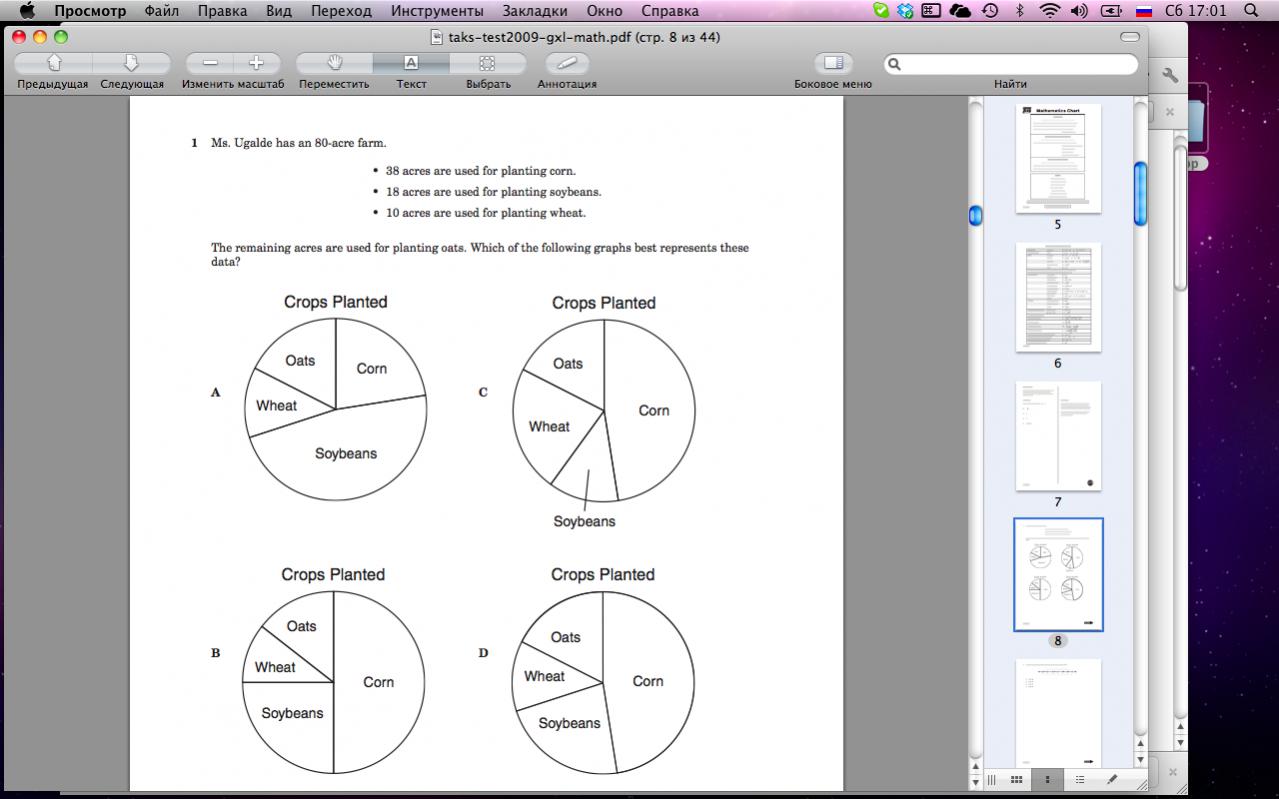Show table of contents list in sidebar
Screen dimensions: 1279x799
tap(1080, 779)
